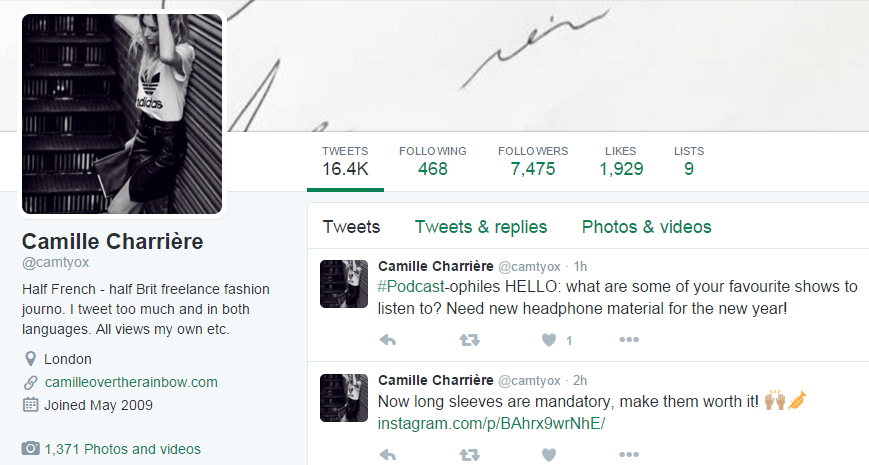Open the instagram.com link in tweet

tap(491, 424)
